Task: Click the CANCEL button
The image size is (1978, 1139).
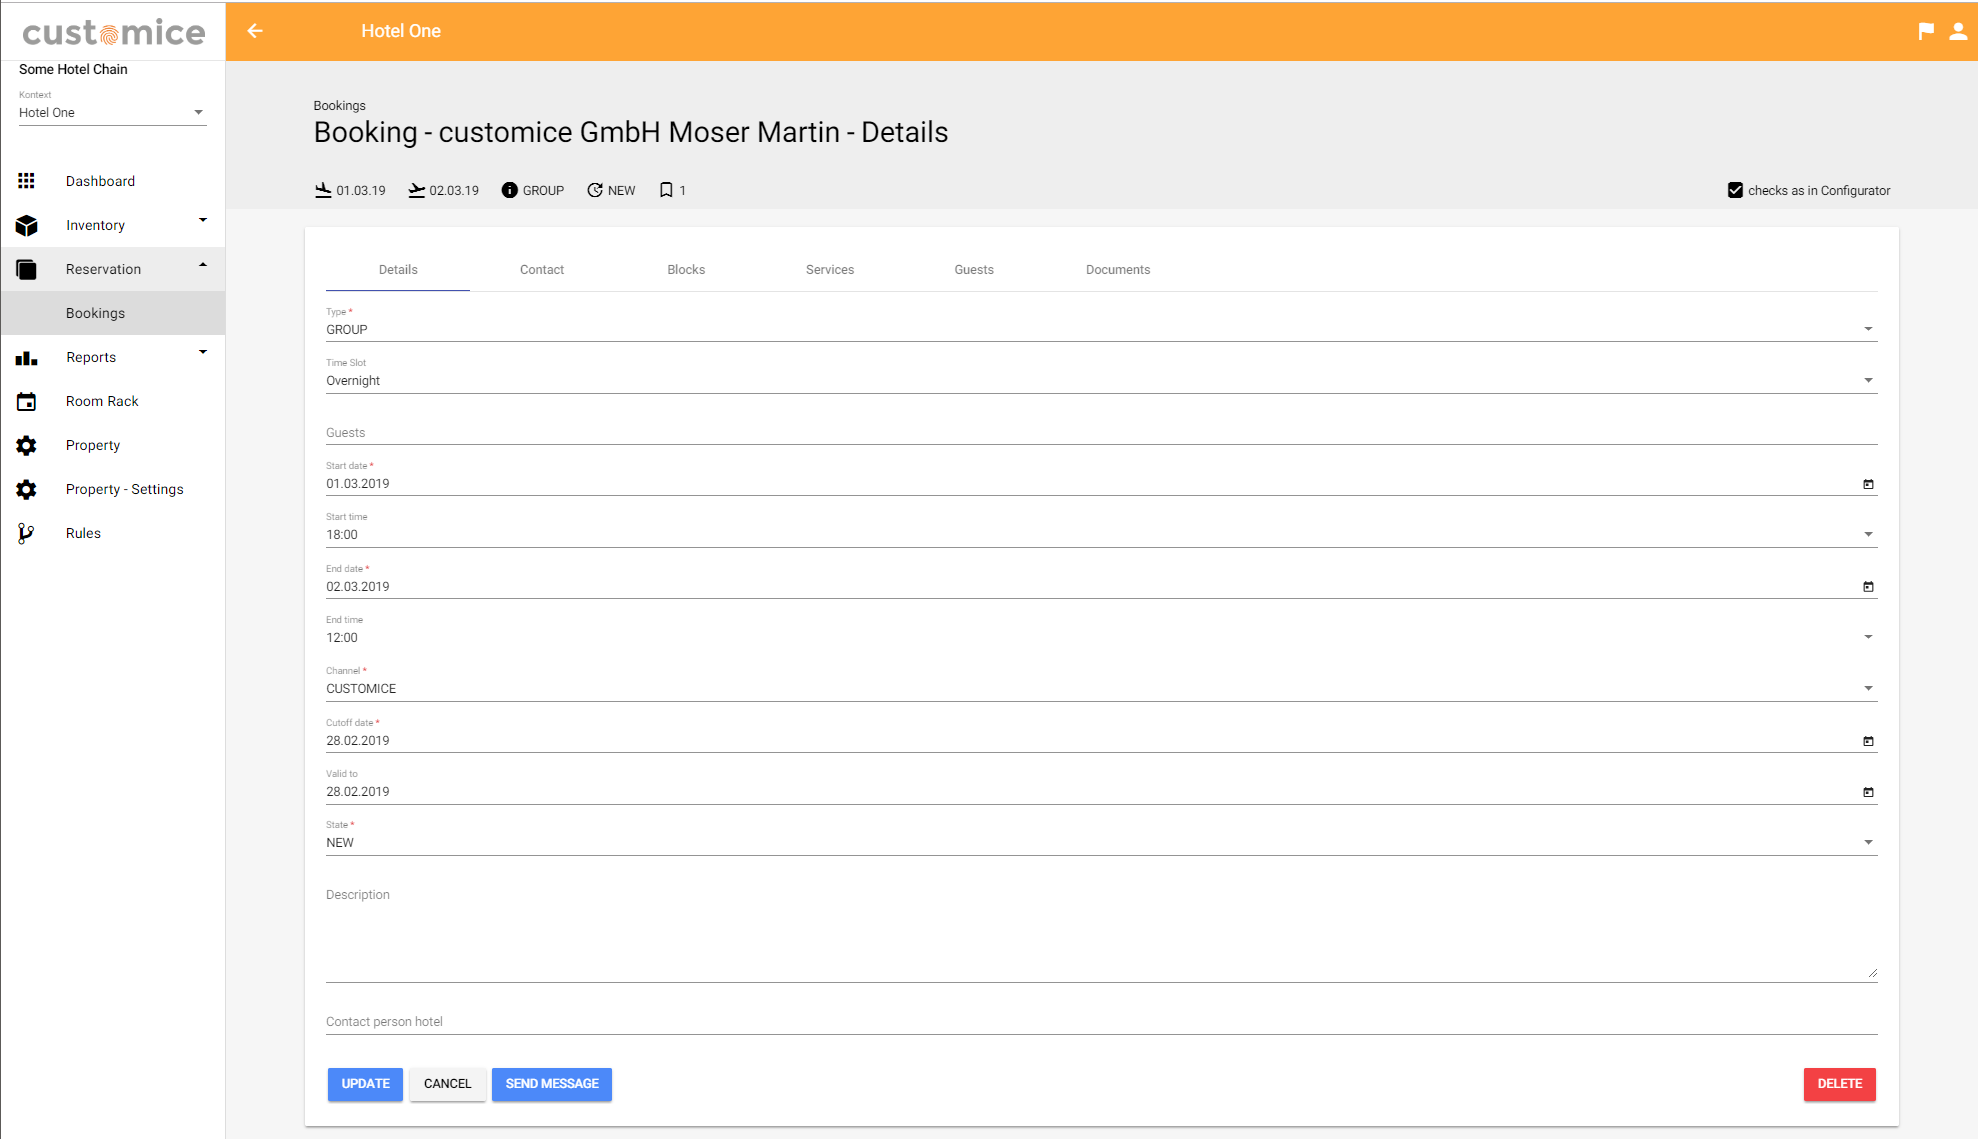Action: coord(447,1084)
